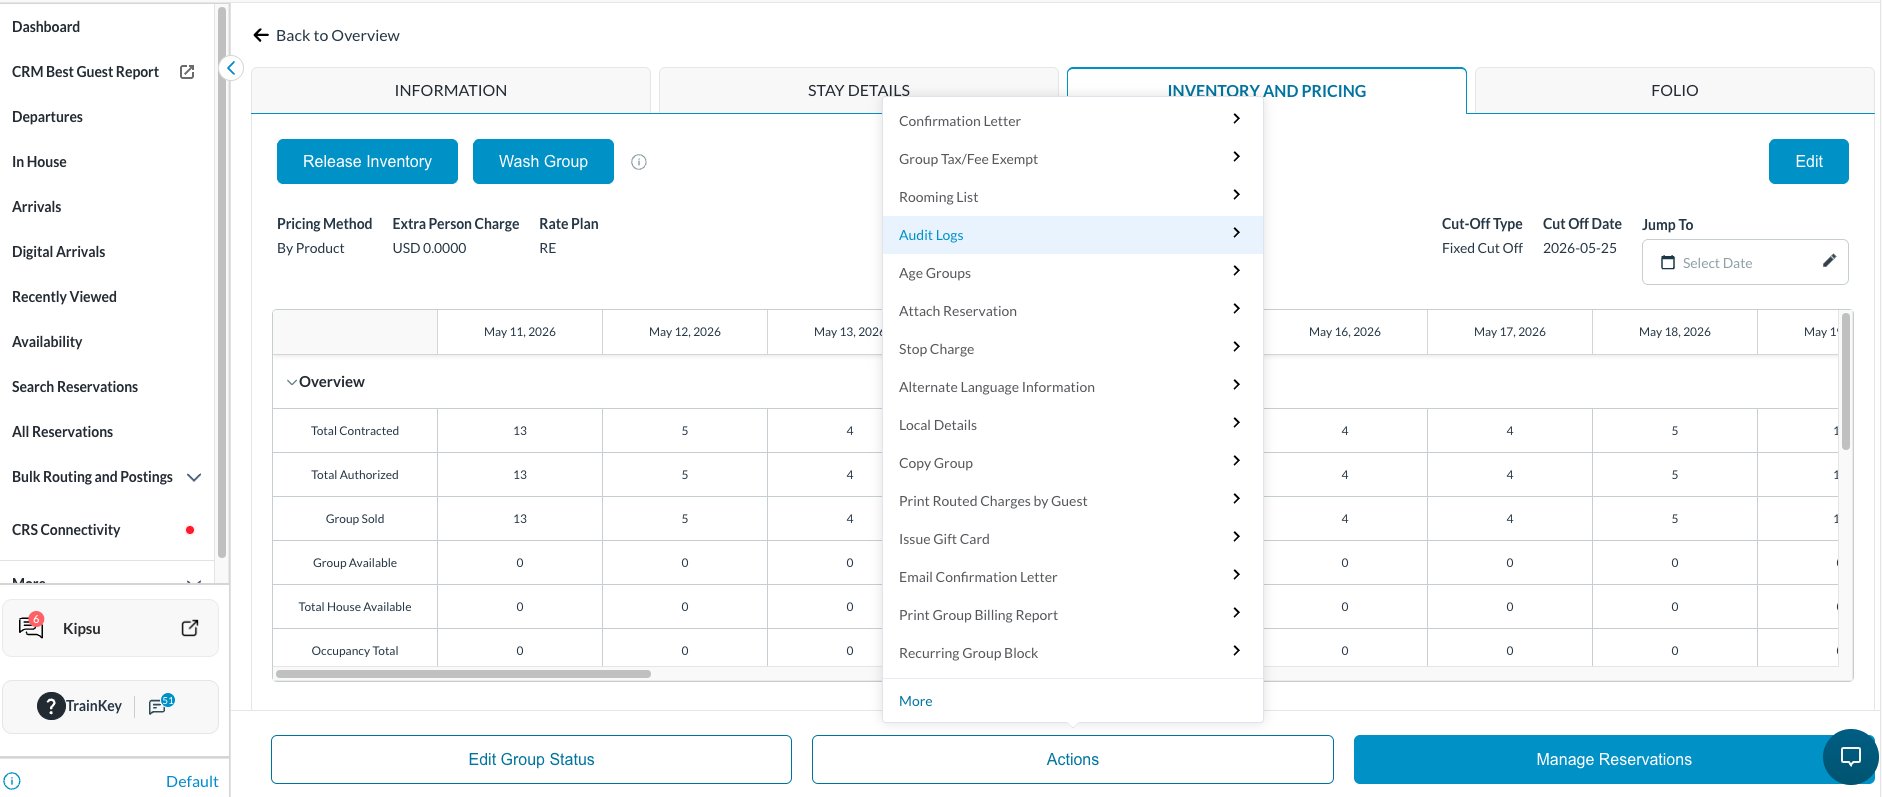Collapse the Overview section

click(x=291, y=382)
